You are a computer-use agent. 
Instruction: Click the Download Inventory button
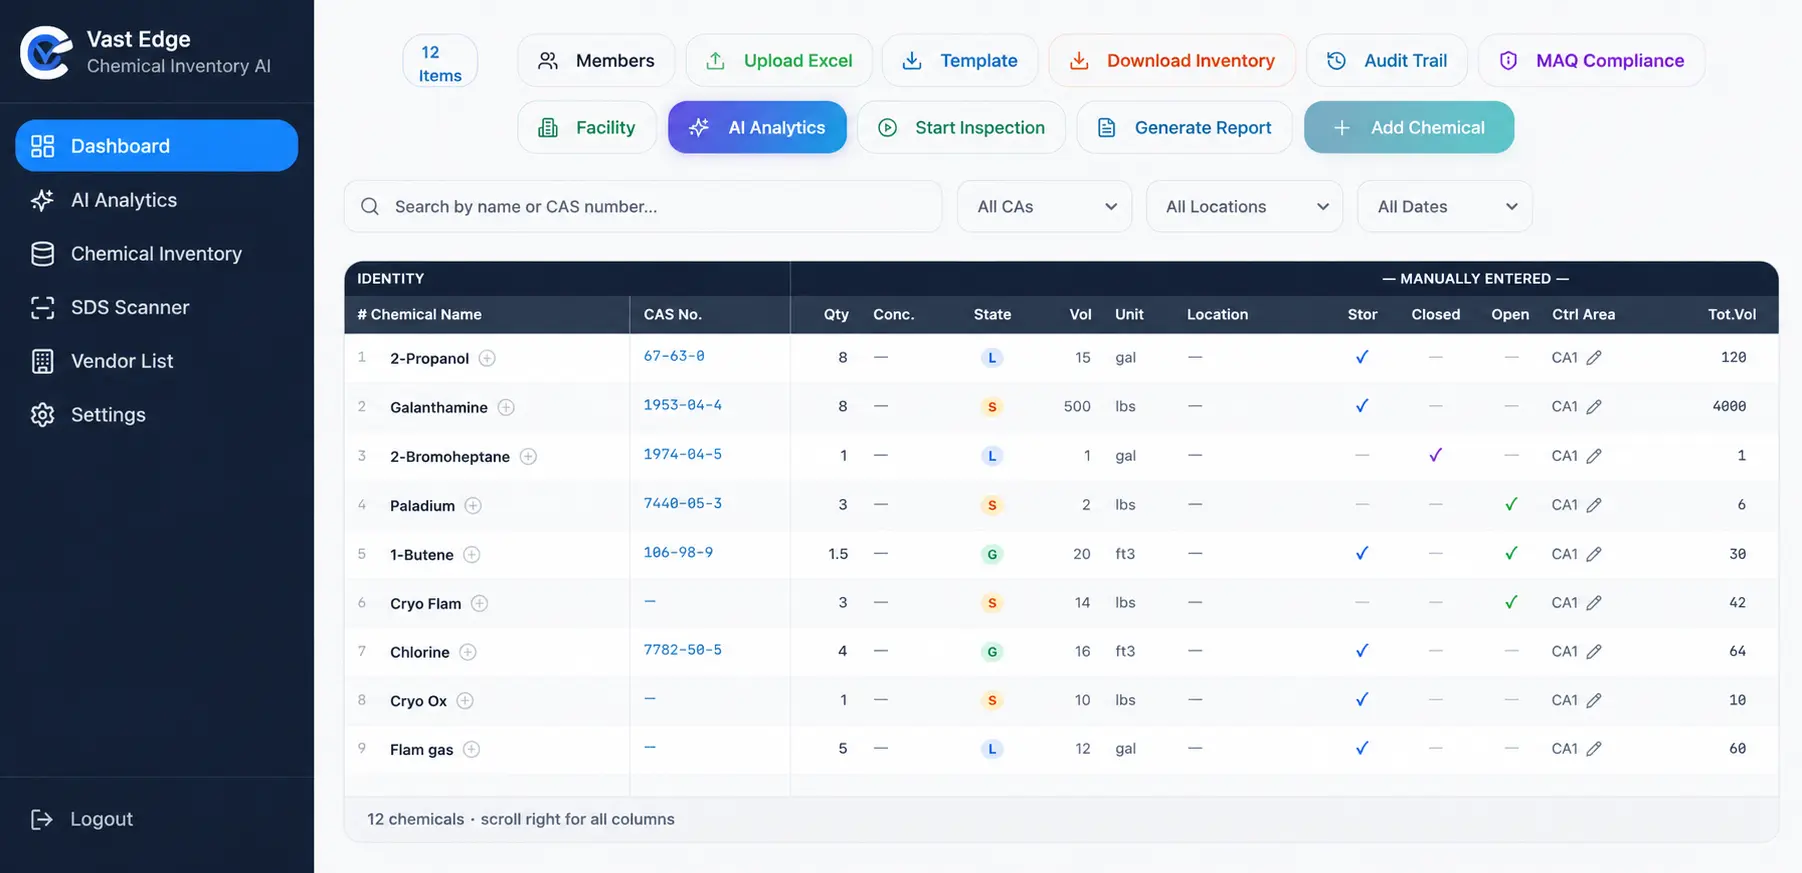(1172, 60)
